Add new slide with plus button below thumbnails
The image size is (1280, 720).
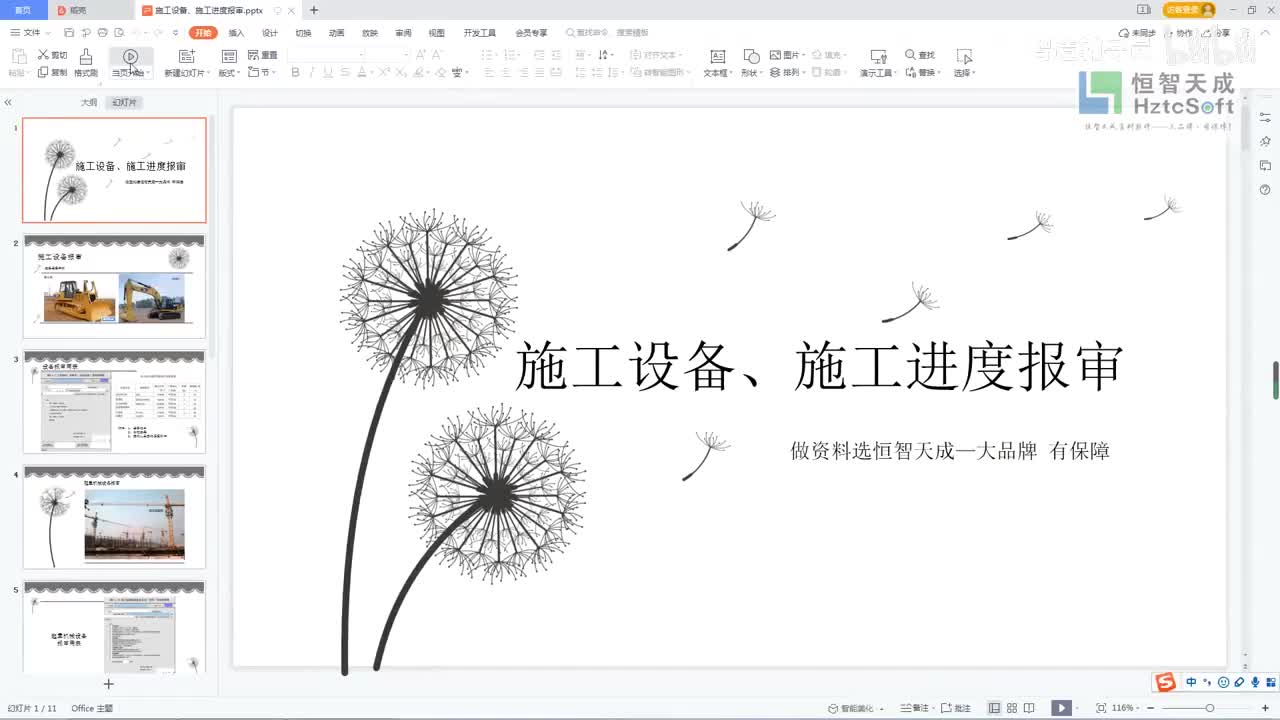click(109, 684)
